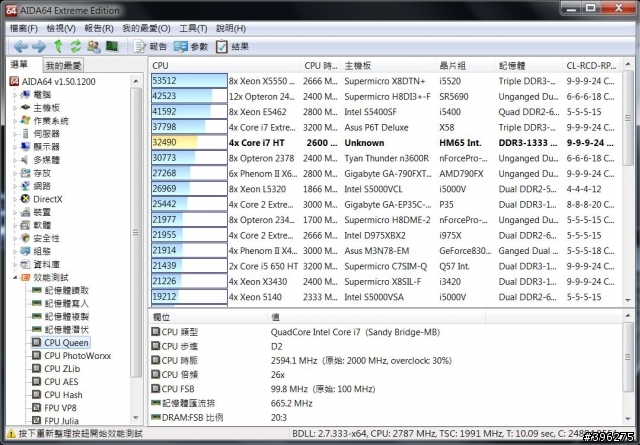
Task: Click the users icon in the toolbar
Action: tap(93, 47)
